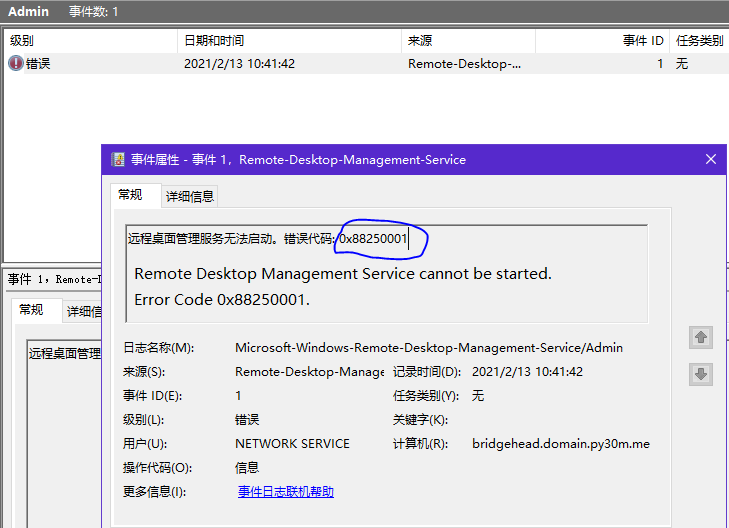729x528 pixels.
Task: Click inside the event description text box
Action: pos(387,274)
